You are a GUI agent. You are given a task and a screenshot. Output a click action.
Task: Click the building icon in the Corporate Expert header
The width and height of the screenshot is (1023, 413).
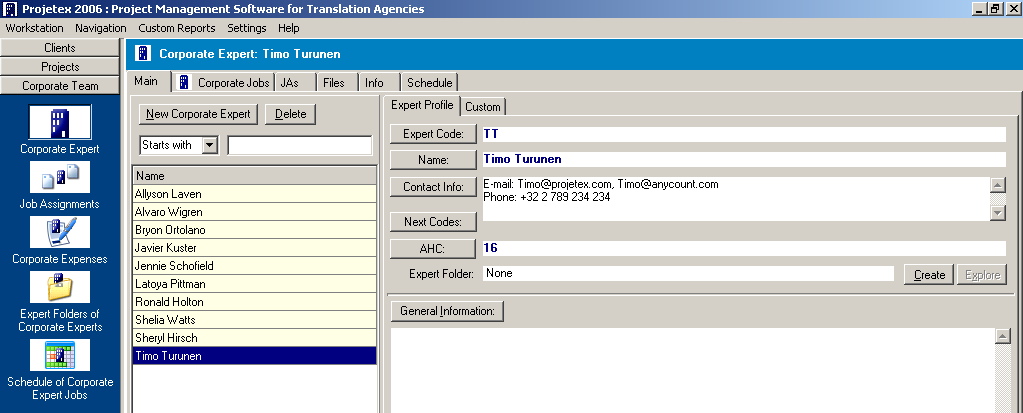[143, 54]
